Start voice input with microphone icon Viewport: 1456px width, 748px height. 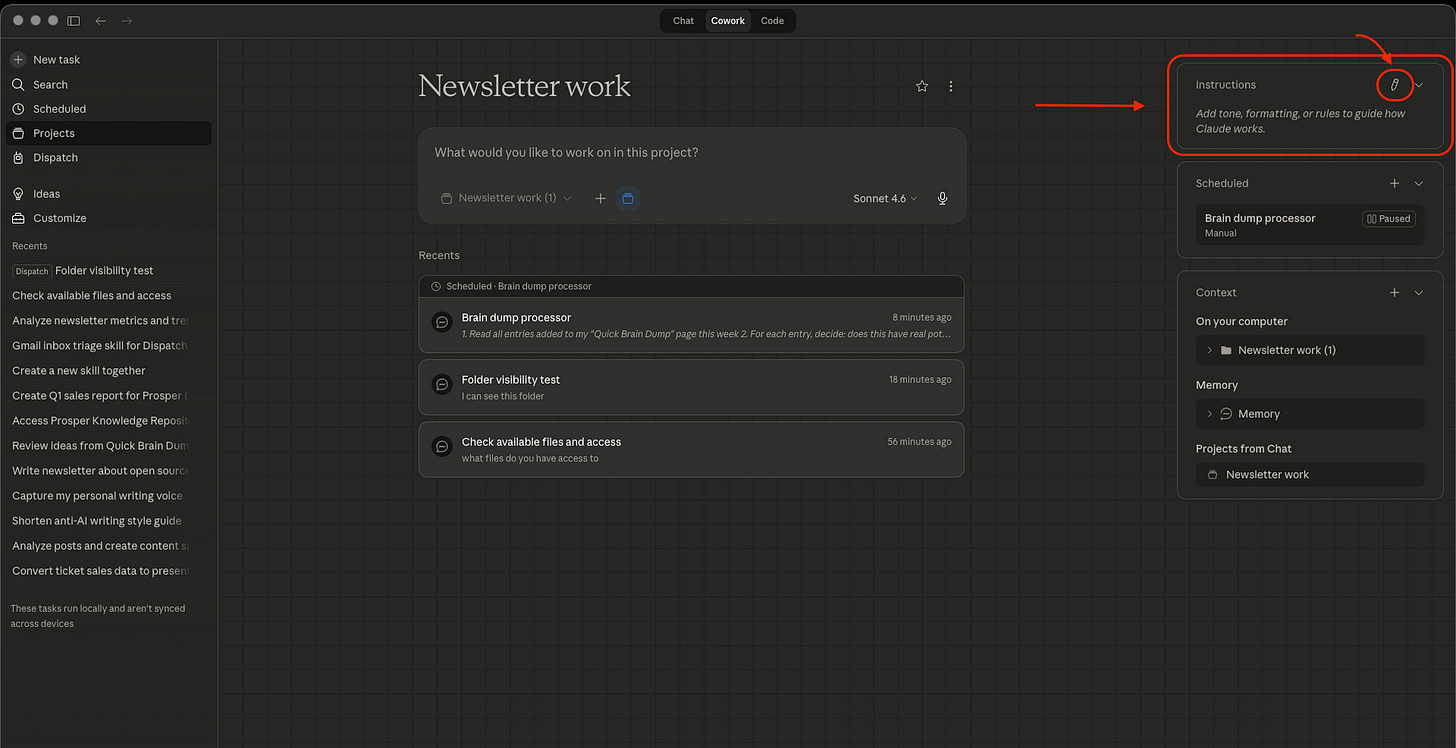[x=942, y=199]
